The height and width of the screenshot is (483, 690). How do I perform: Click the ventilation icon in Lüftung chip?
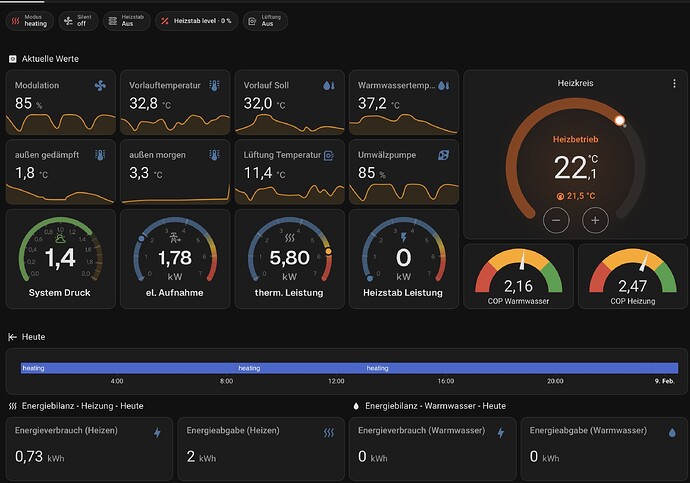pyautogui.click(x=252, y=21)
